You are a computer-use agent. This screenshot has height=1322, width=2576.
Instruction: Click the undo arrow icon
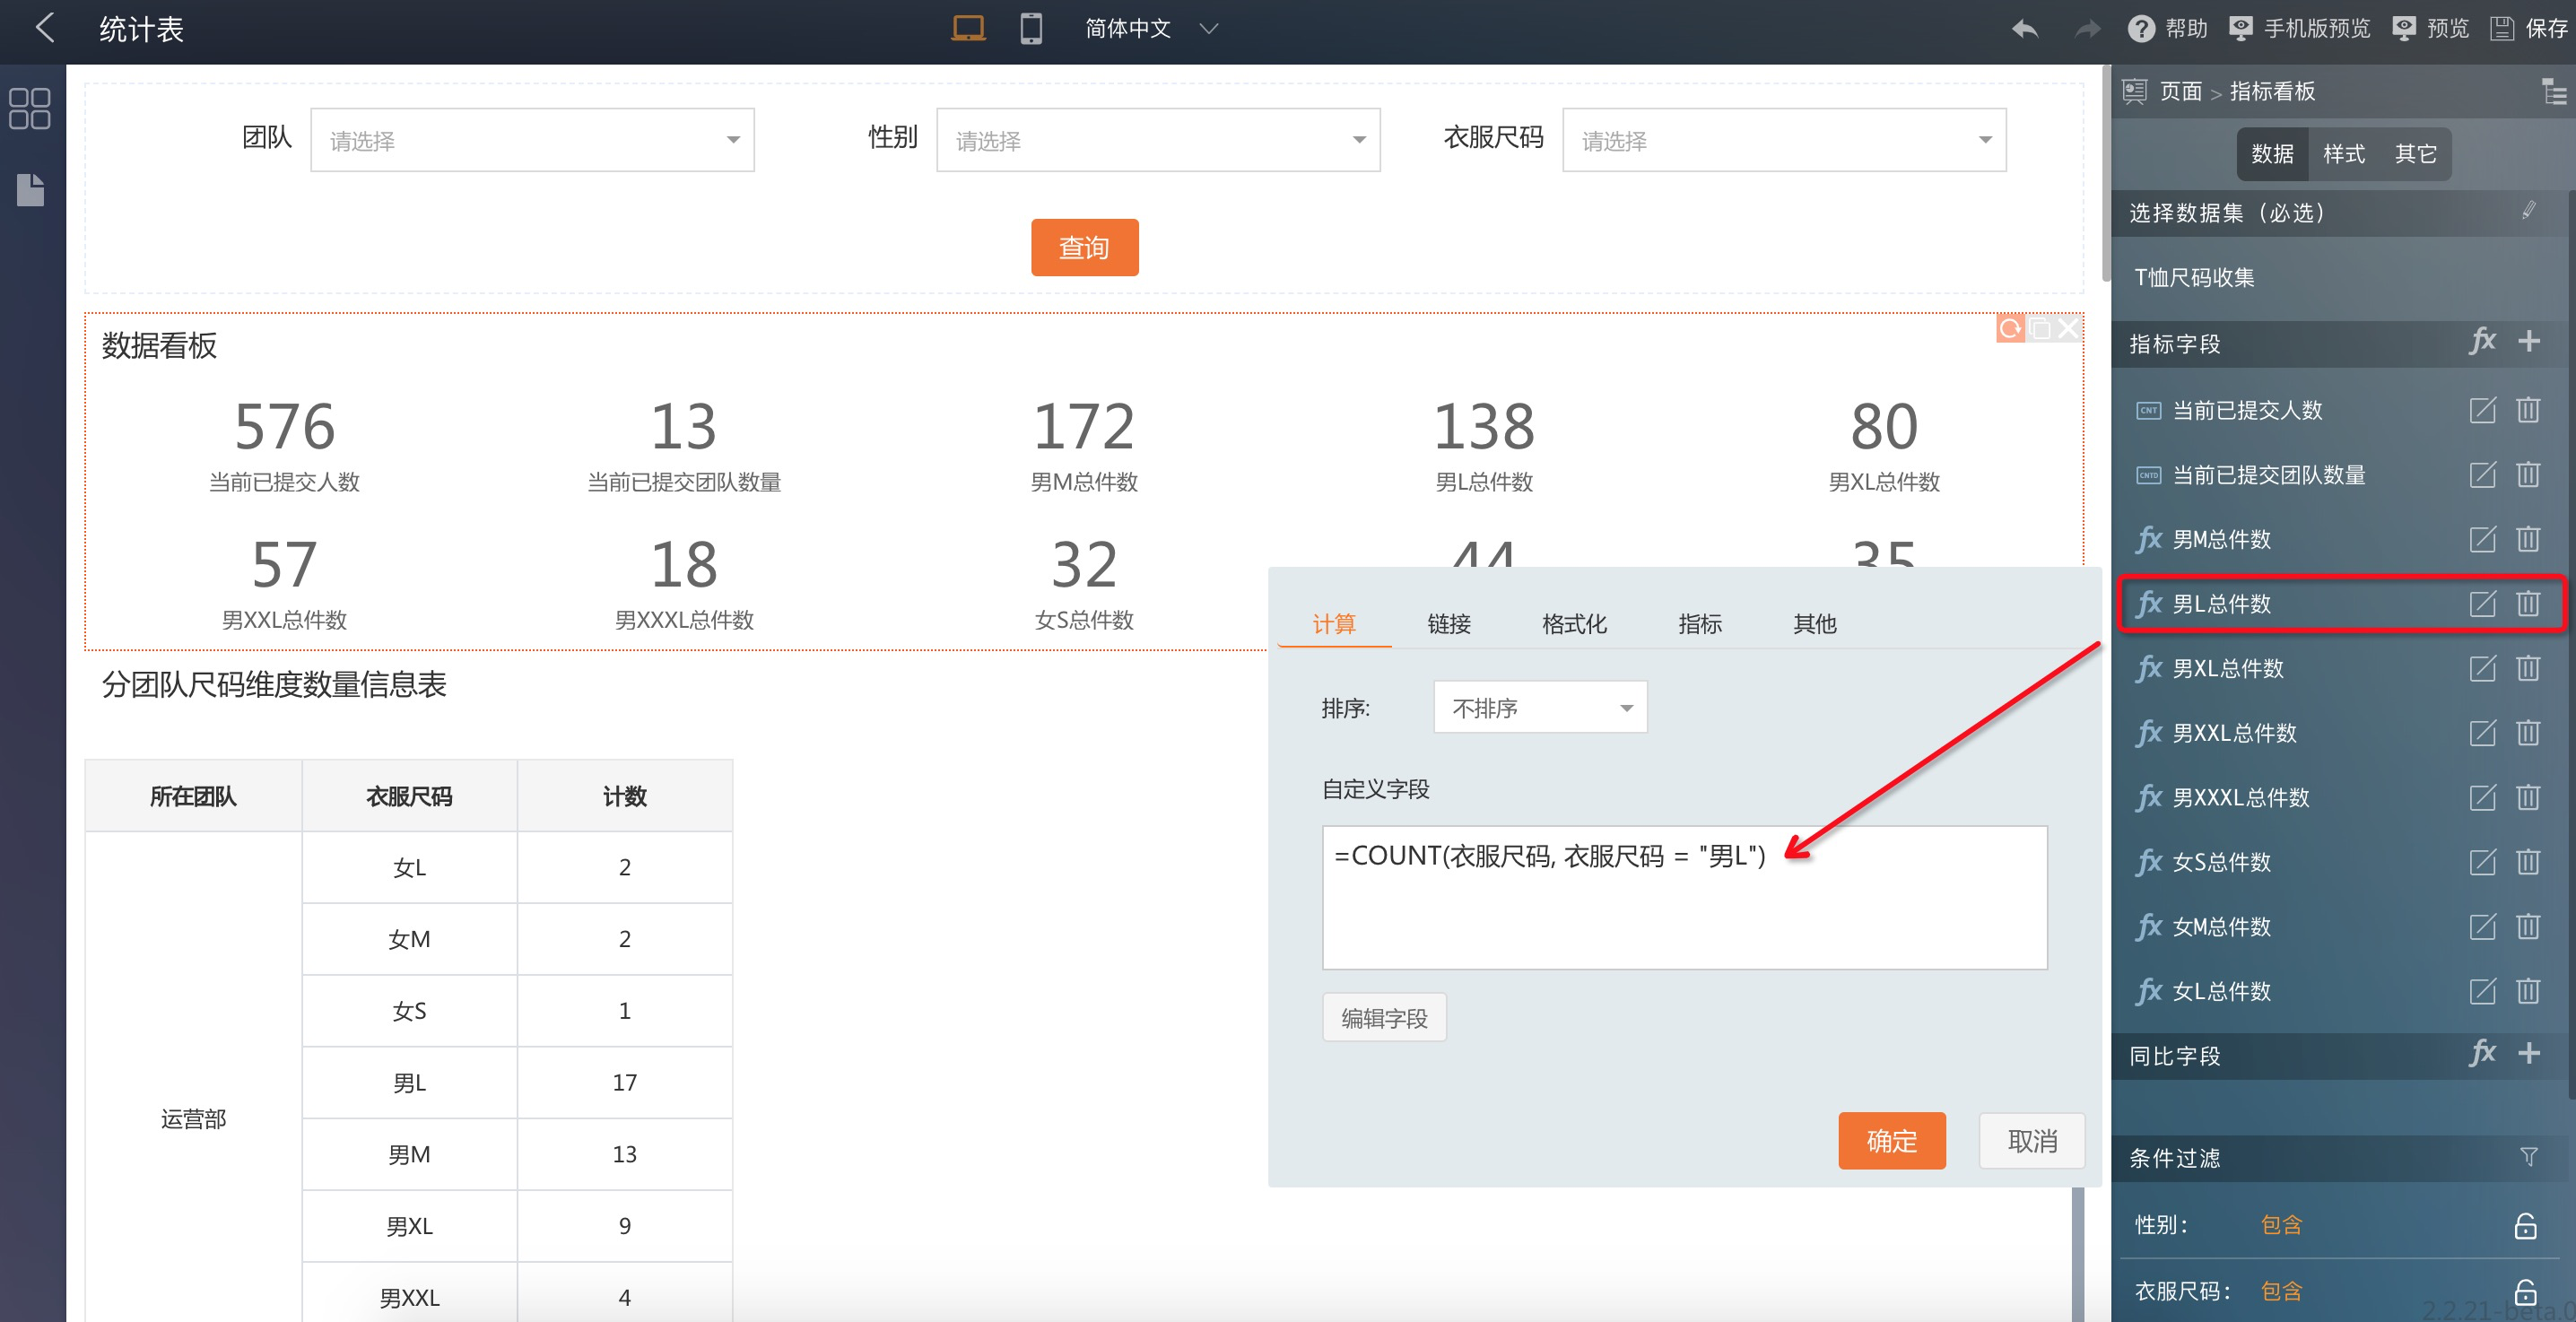click(x=2024, y=29)
